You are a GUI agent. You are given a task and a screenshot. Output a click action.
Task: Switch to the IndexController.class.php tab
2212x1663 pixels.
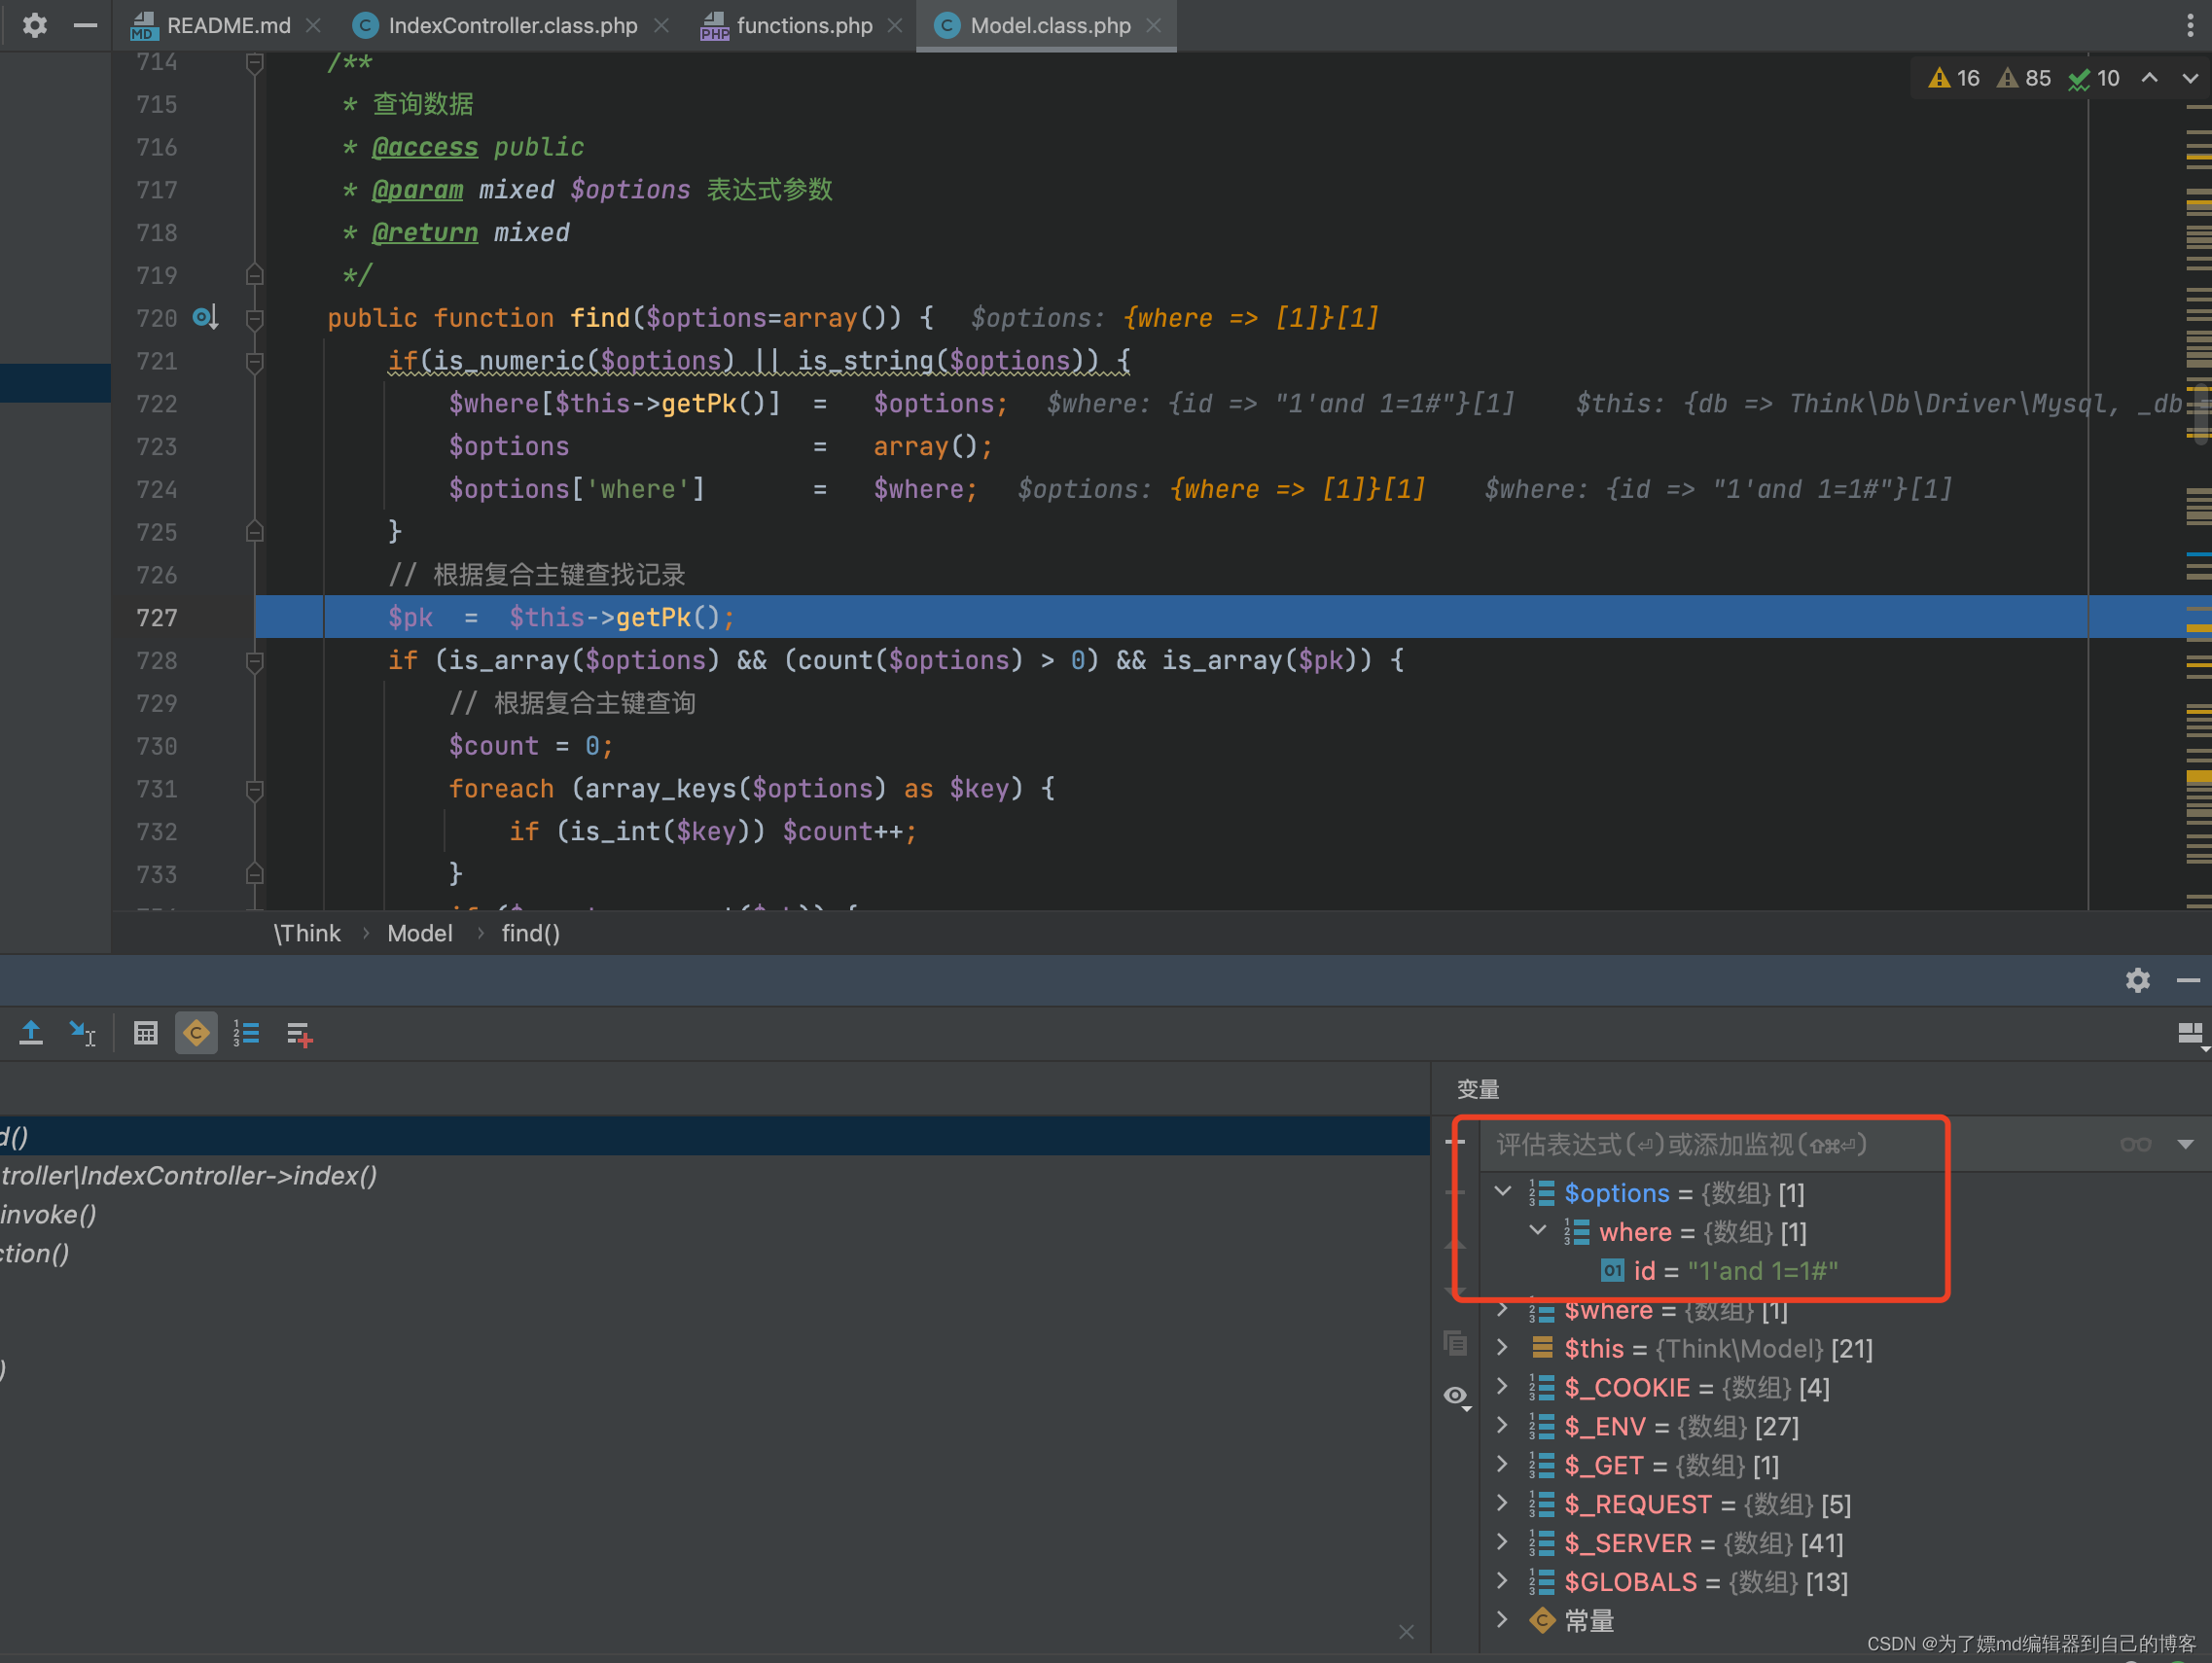point(511,26)
